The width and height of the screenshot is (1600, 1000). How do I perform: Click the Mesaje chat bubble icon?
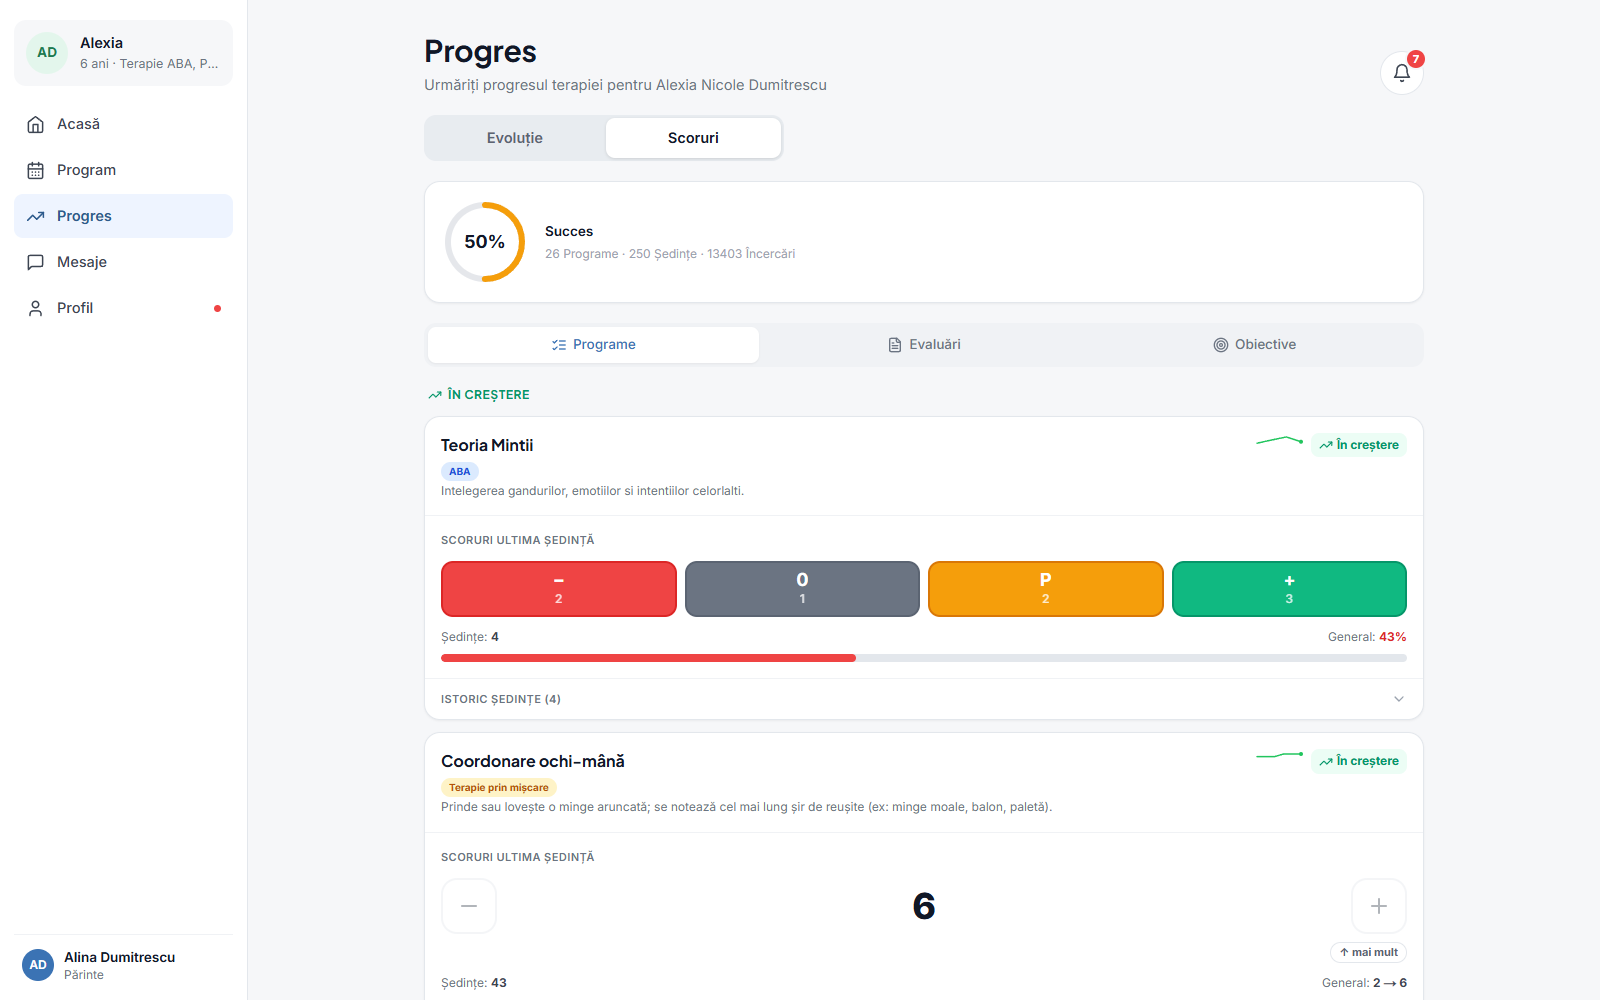pyautogui.click(x=36, y=262)
